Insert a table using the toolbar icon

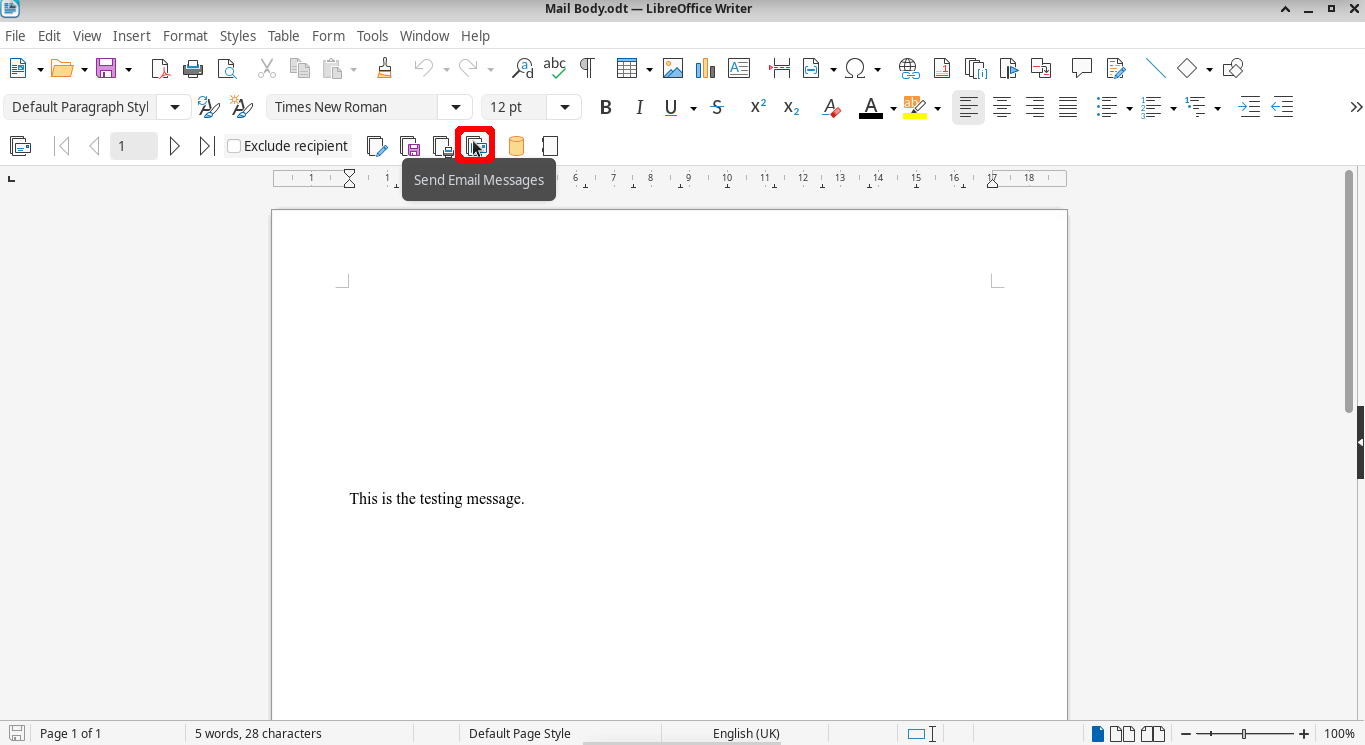click(627, 68)
